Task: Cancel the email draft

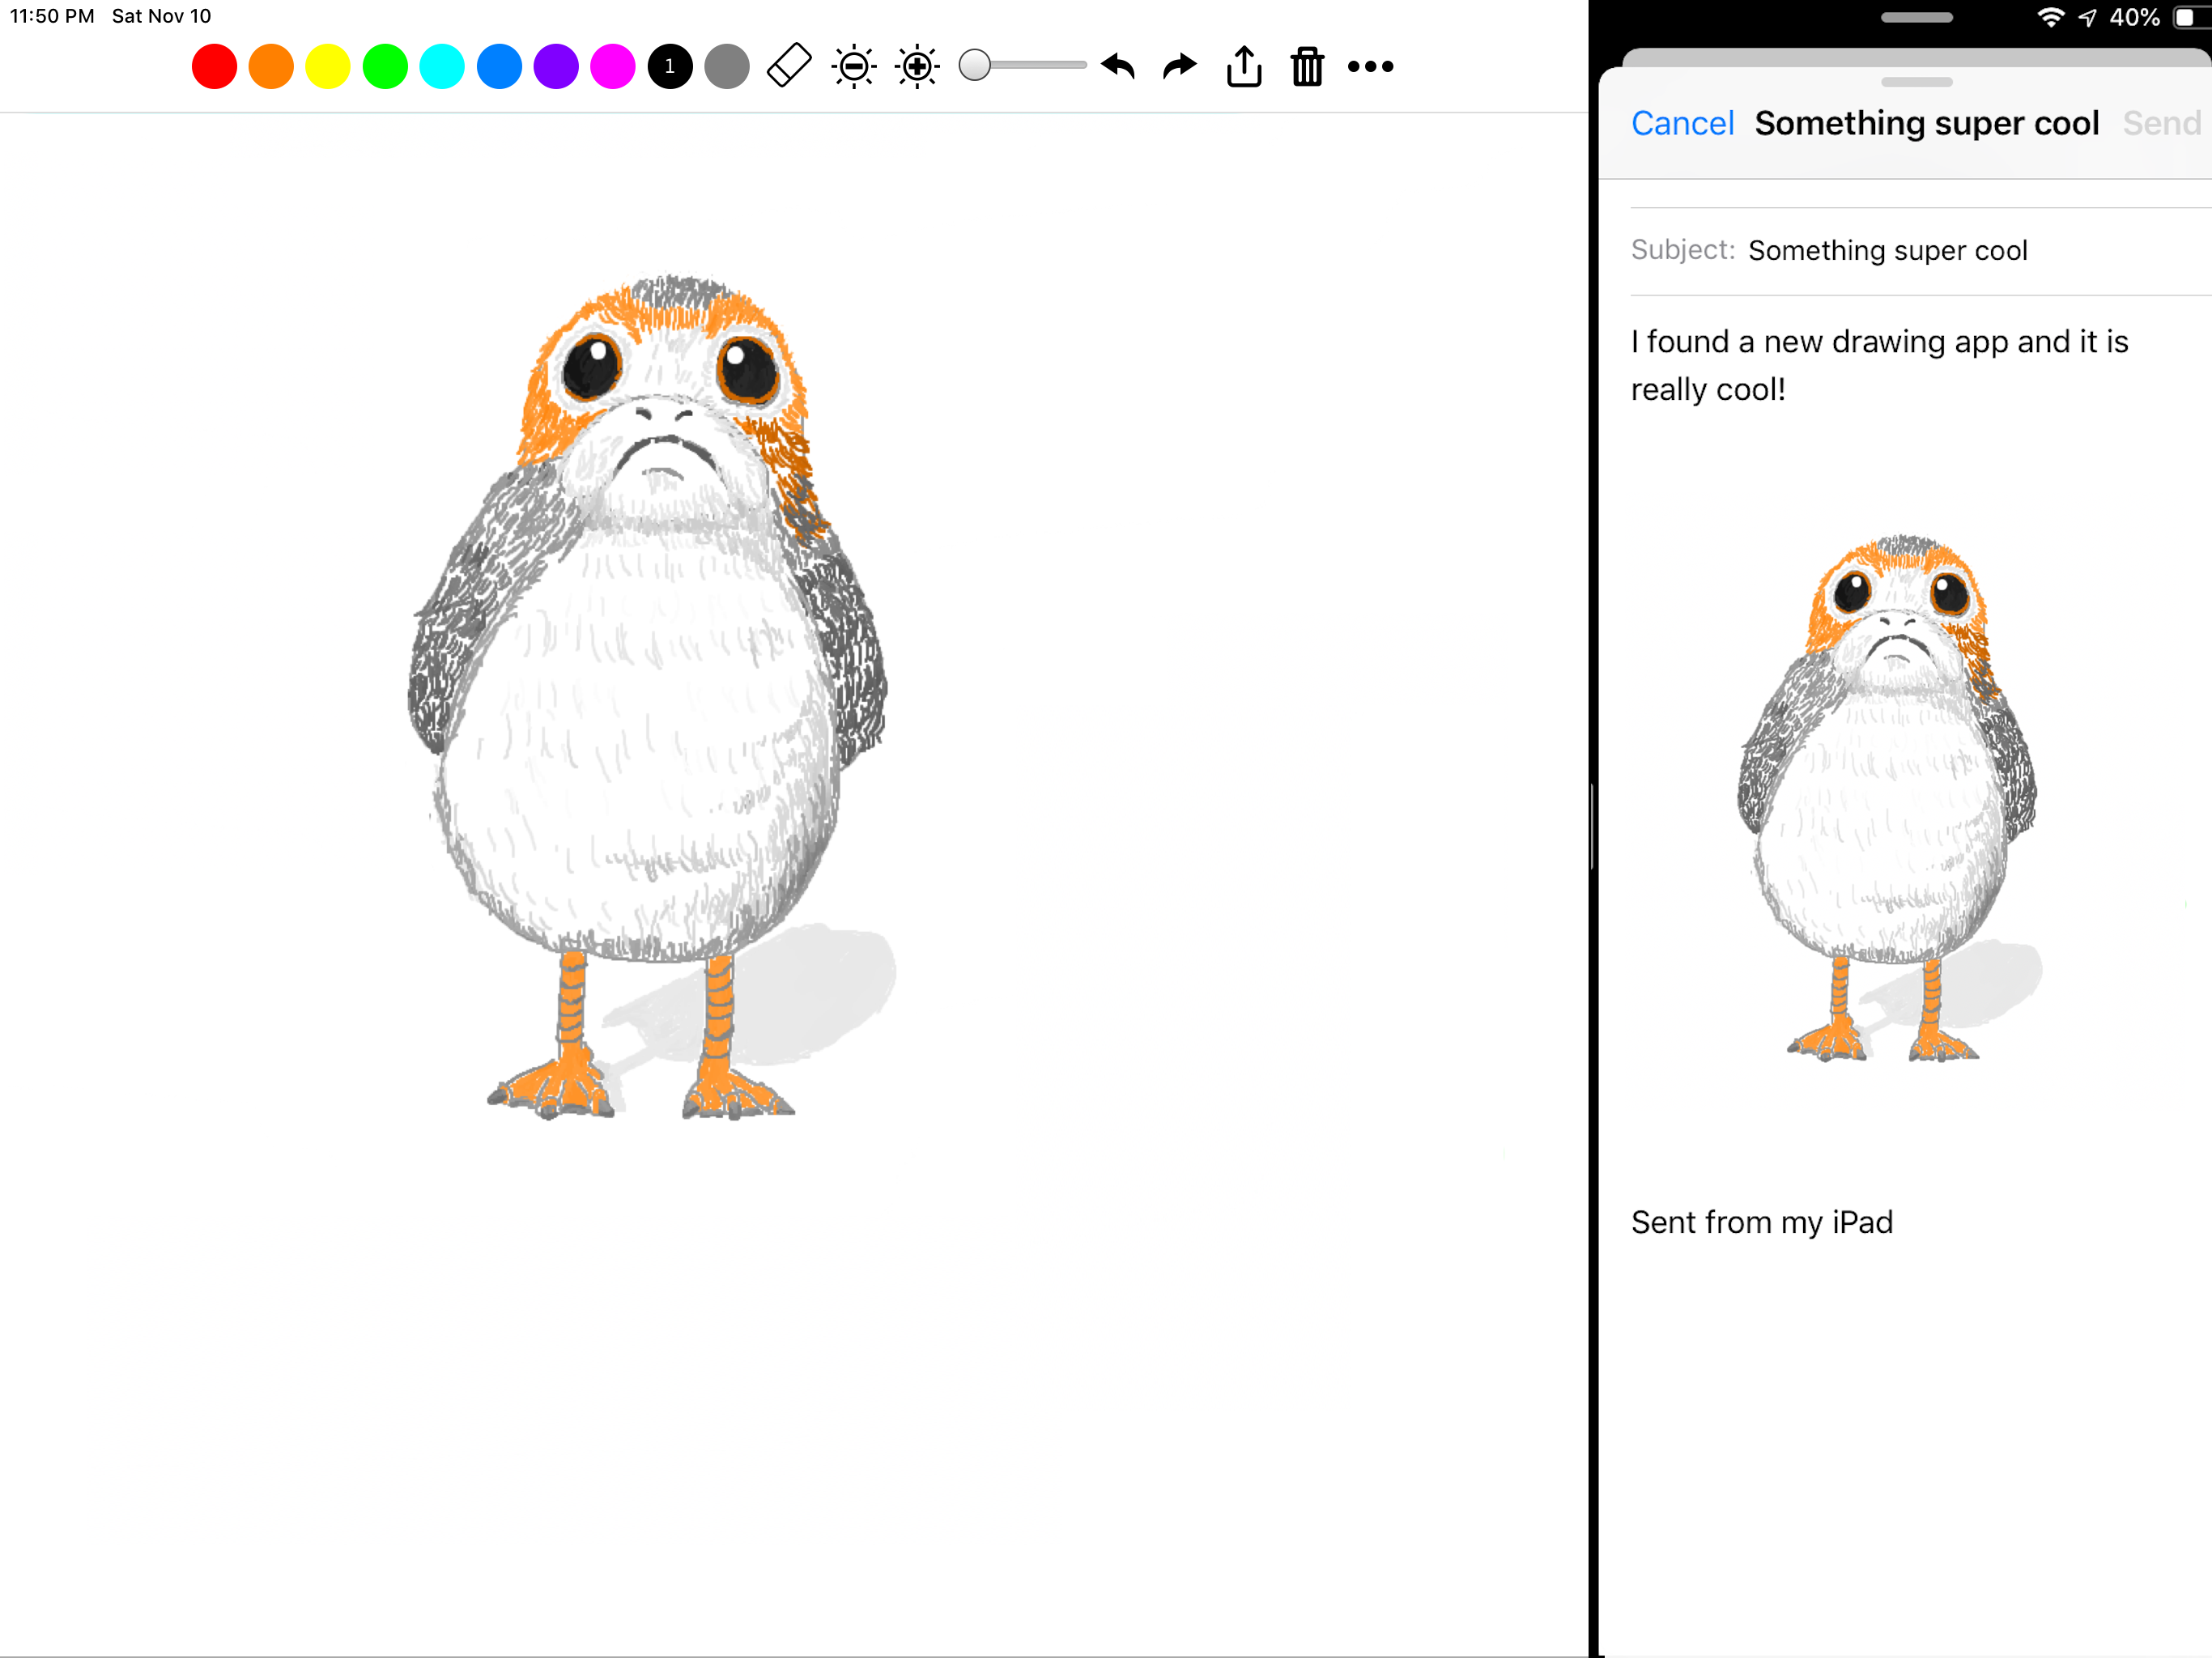Action: pyautogui.click(x=1682, y=123)
